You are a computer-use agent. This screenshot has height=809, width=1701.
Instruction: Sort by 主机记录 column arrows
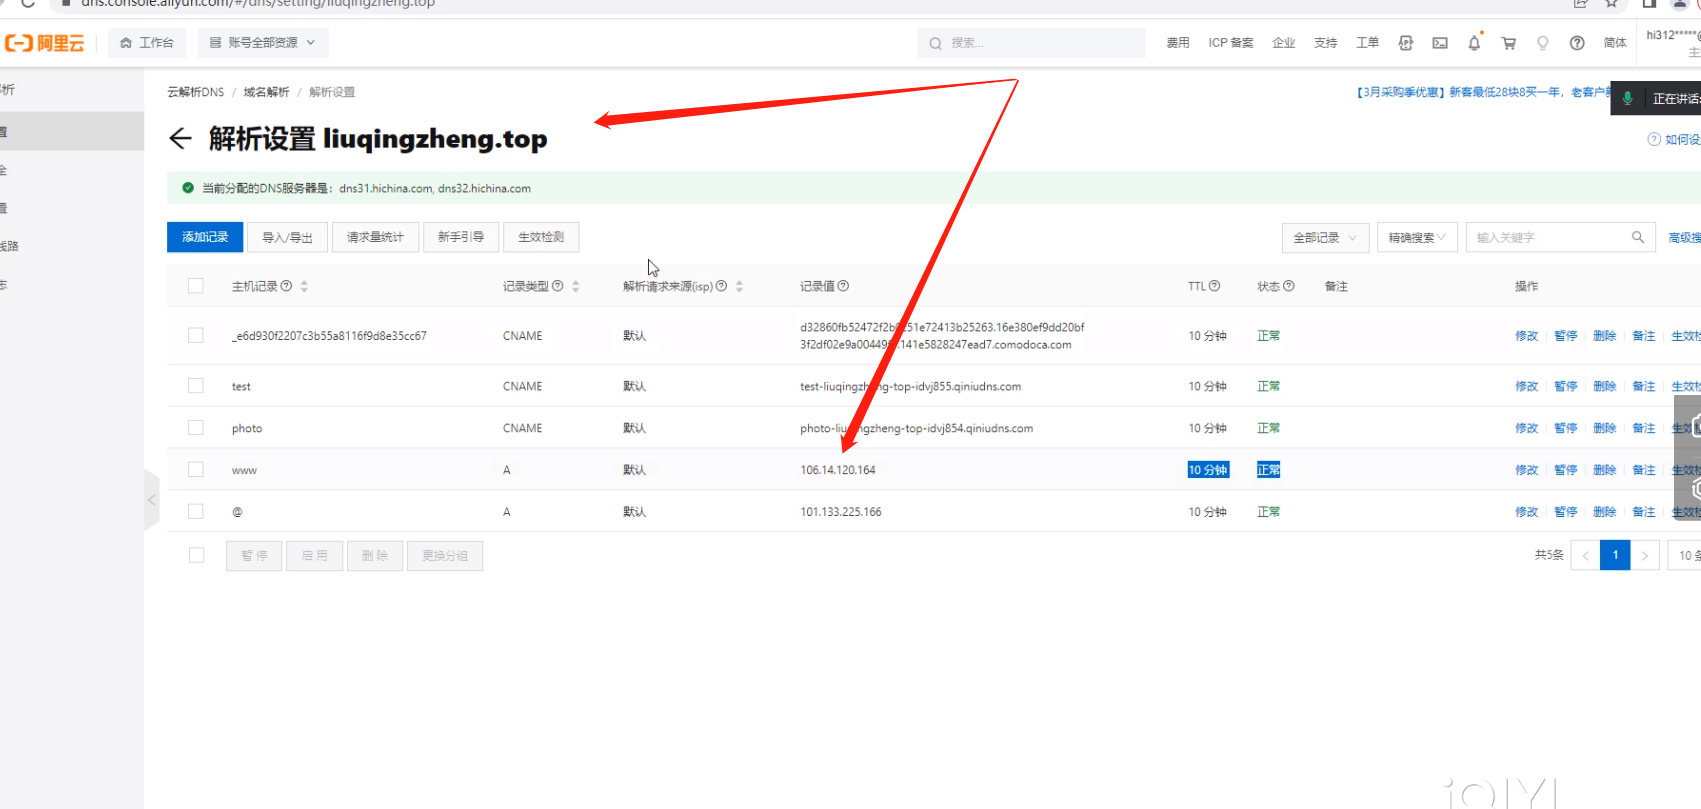click(x=304, y=286)
